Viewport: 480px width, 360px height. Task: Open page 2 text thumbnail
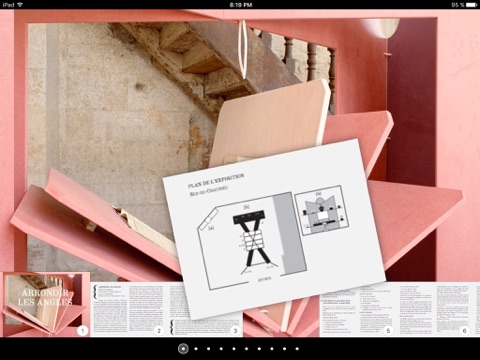[x=128, y=309]
